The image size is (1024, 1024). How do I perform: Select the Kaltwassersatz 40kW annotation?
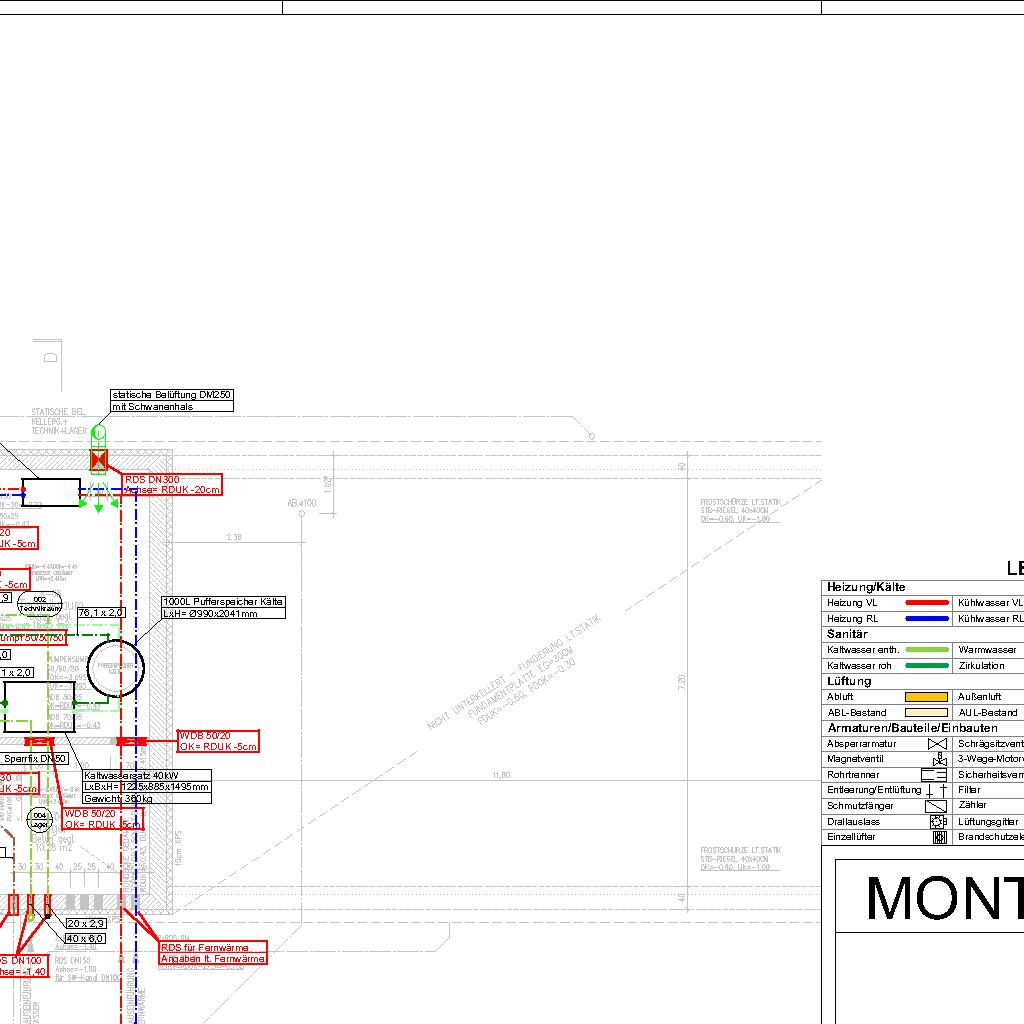point(147,787)
